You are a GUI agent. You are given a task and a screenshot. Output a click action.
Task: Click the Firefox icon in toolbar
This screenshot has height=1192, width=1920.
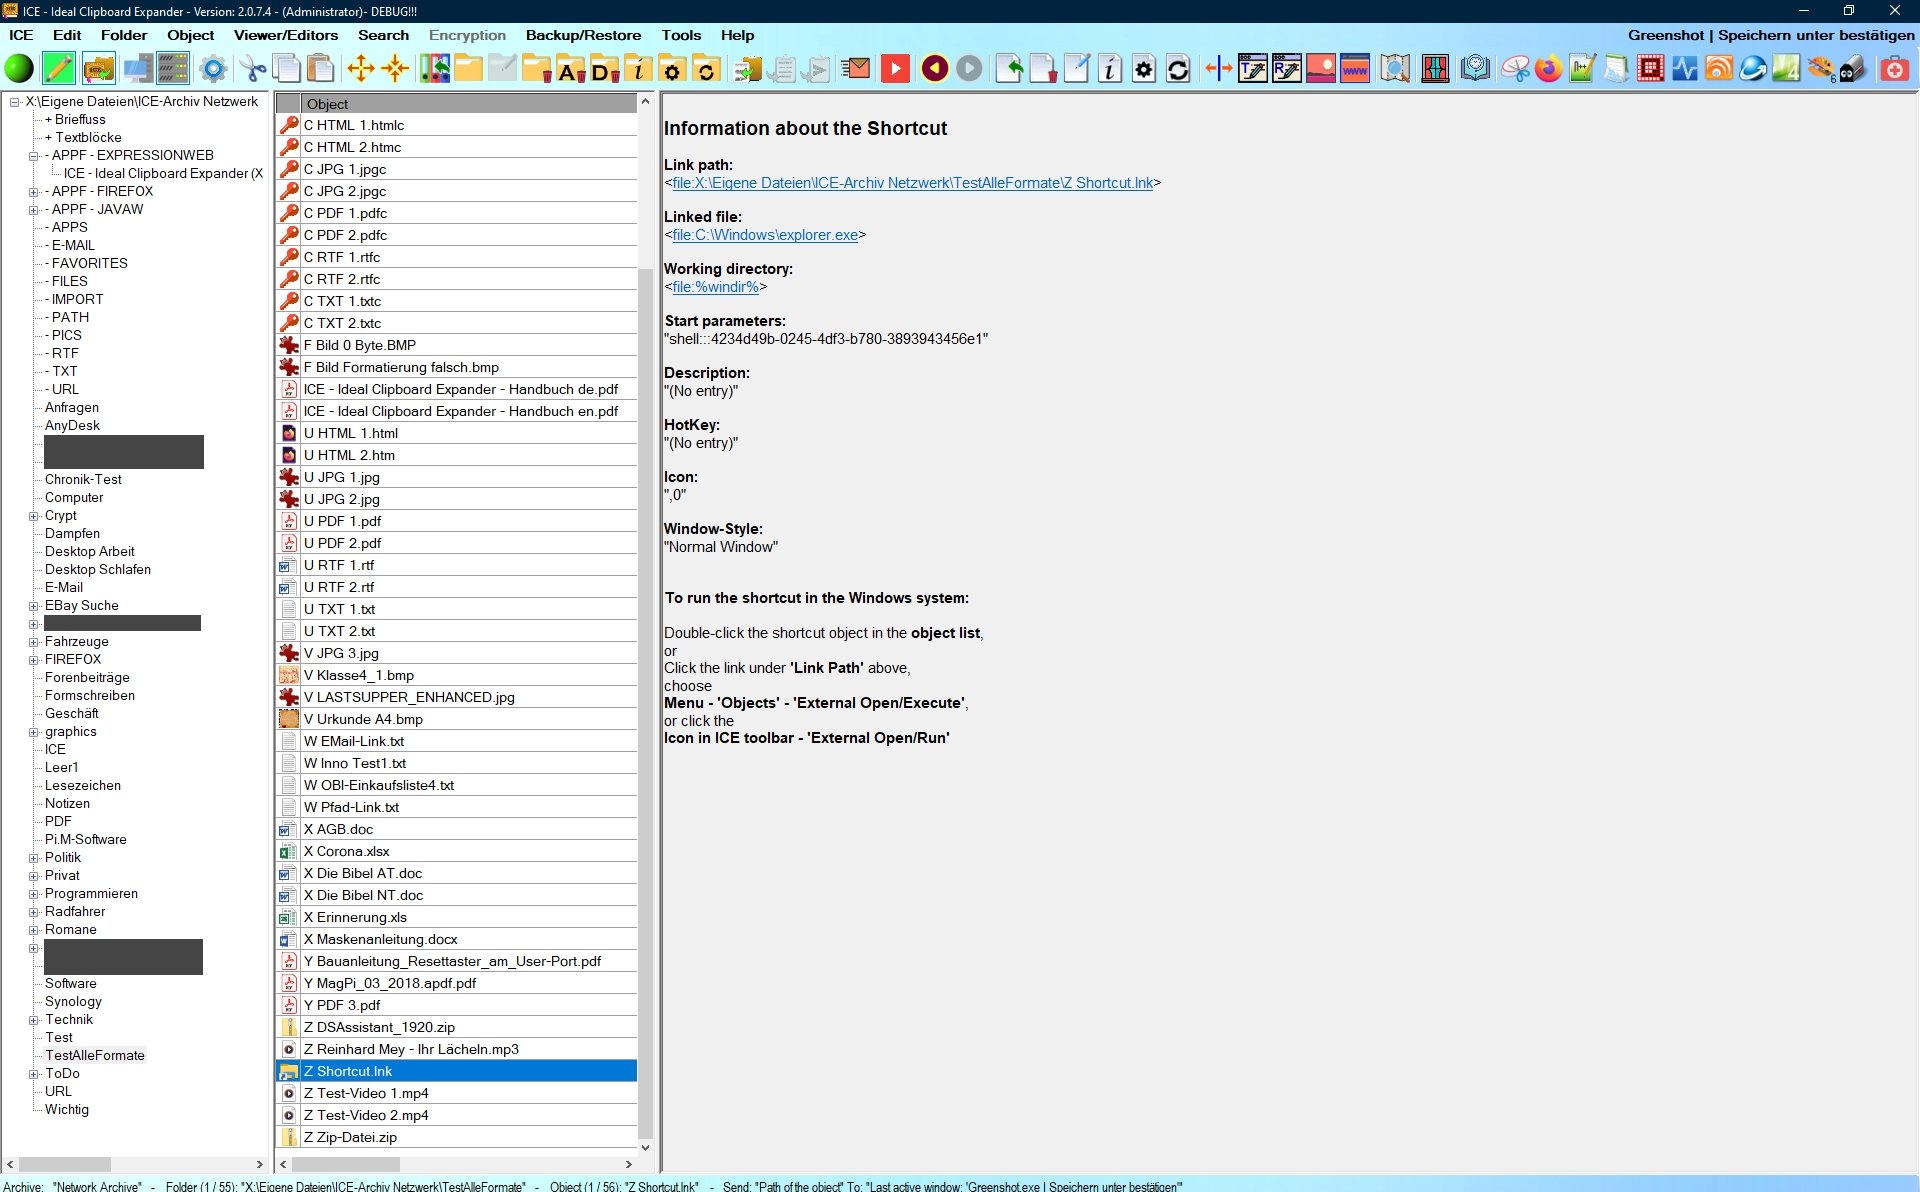click(x=1548, y=69)
